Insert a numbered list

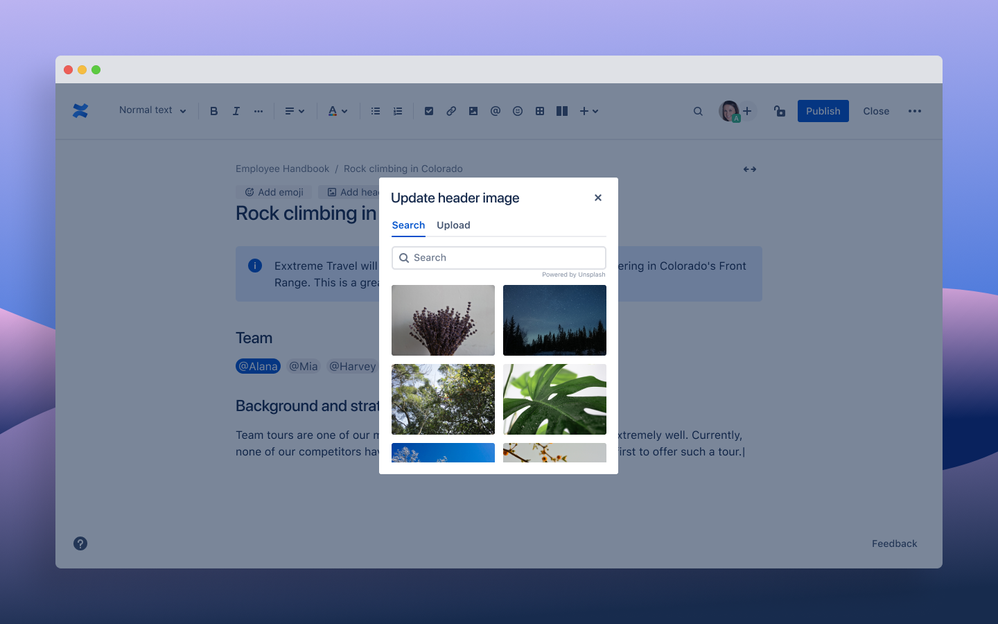[398, 111]
